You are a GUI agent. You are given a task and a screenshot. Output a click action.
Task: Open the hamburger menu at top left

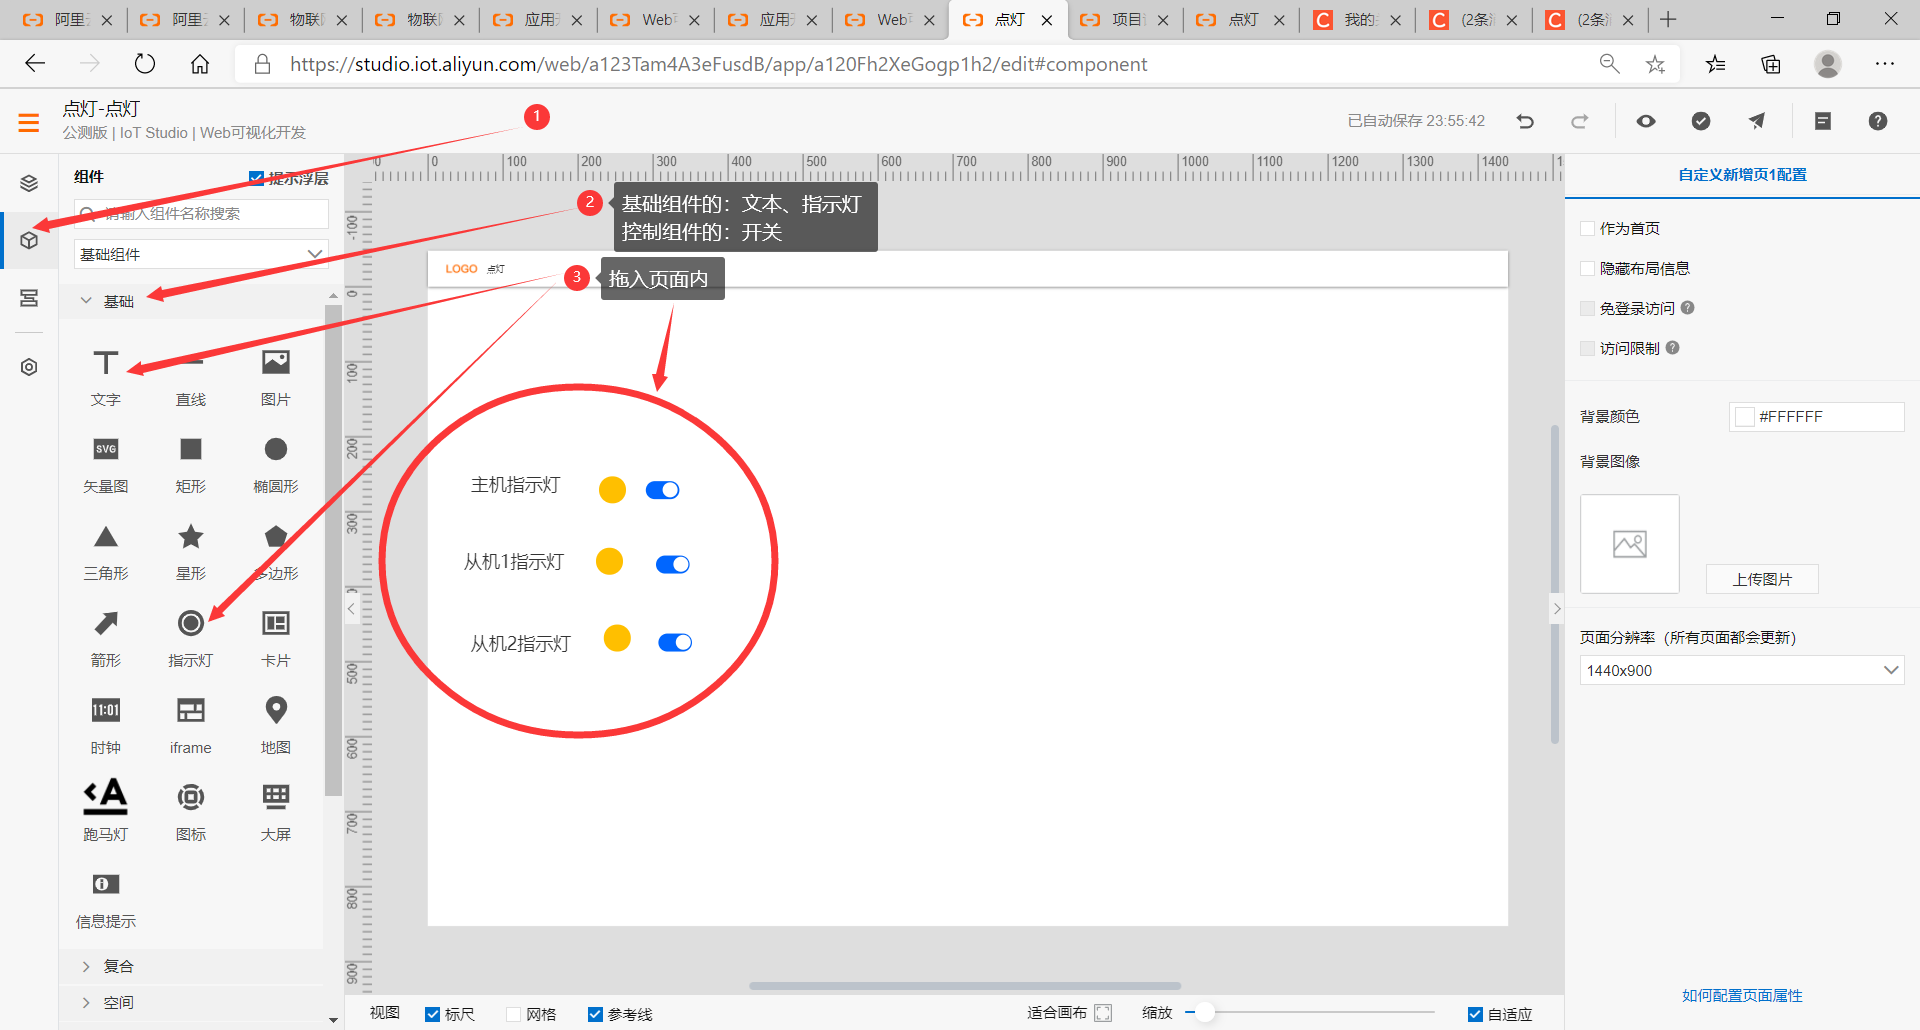[29, 123]
